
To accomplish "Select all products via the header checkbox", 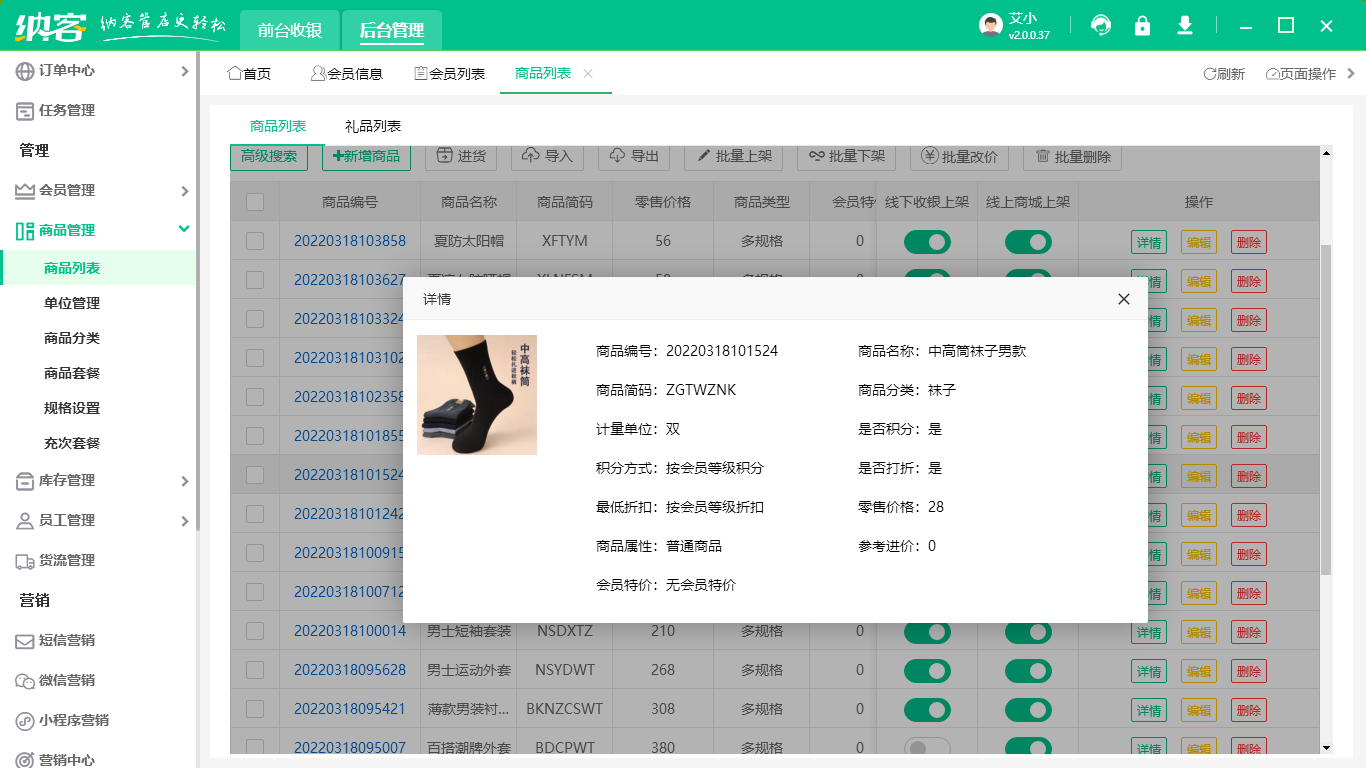I will (x=254, y=201).
